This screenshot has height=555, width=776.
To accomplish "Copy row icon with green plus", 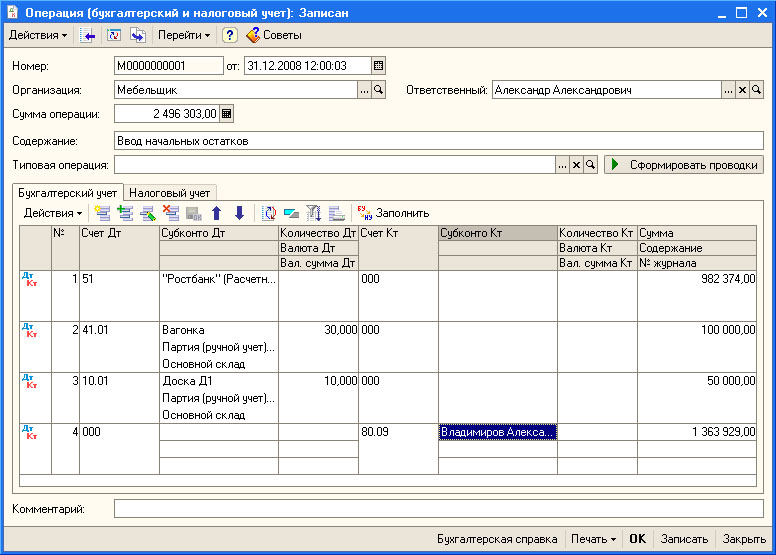I will point(125,213).
